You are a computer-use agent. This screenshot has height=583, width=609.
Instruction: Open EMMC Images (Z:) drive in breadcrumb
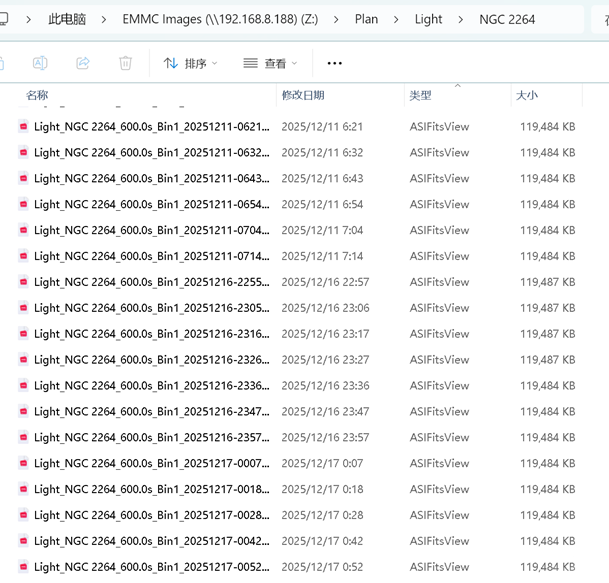click(220, 19)
